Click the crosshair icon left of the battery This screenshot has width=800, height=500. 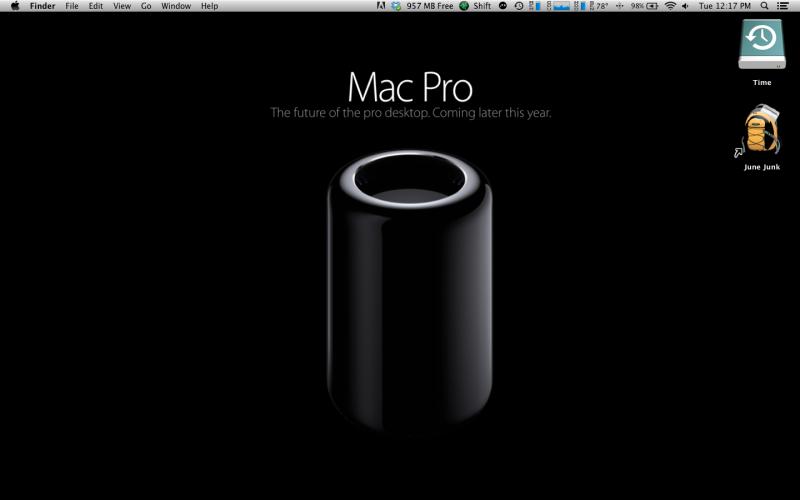tap(619, 6)
